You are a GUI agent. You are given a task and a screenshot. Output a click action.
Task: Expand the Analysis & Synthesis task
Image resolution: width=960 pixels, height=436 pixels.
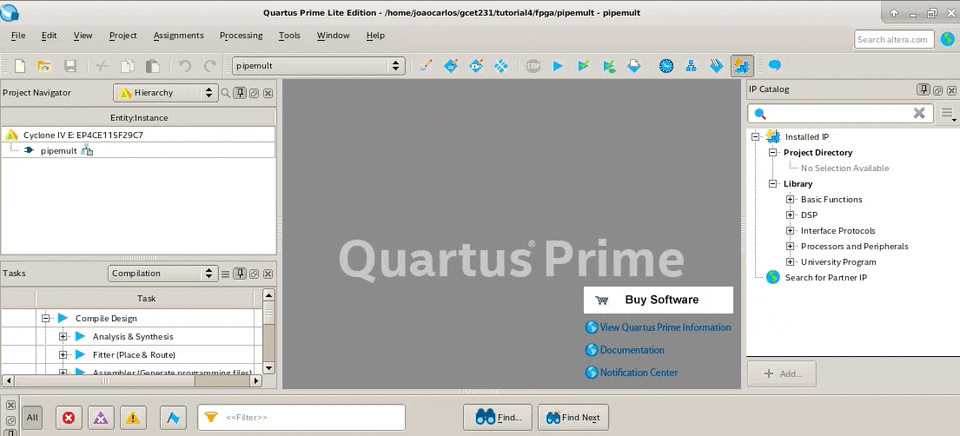(x=62, y=337)
